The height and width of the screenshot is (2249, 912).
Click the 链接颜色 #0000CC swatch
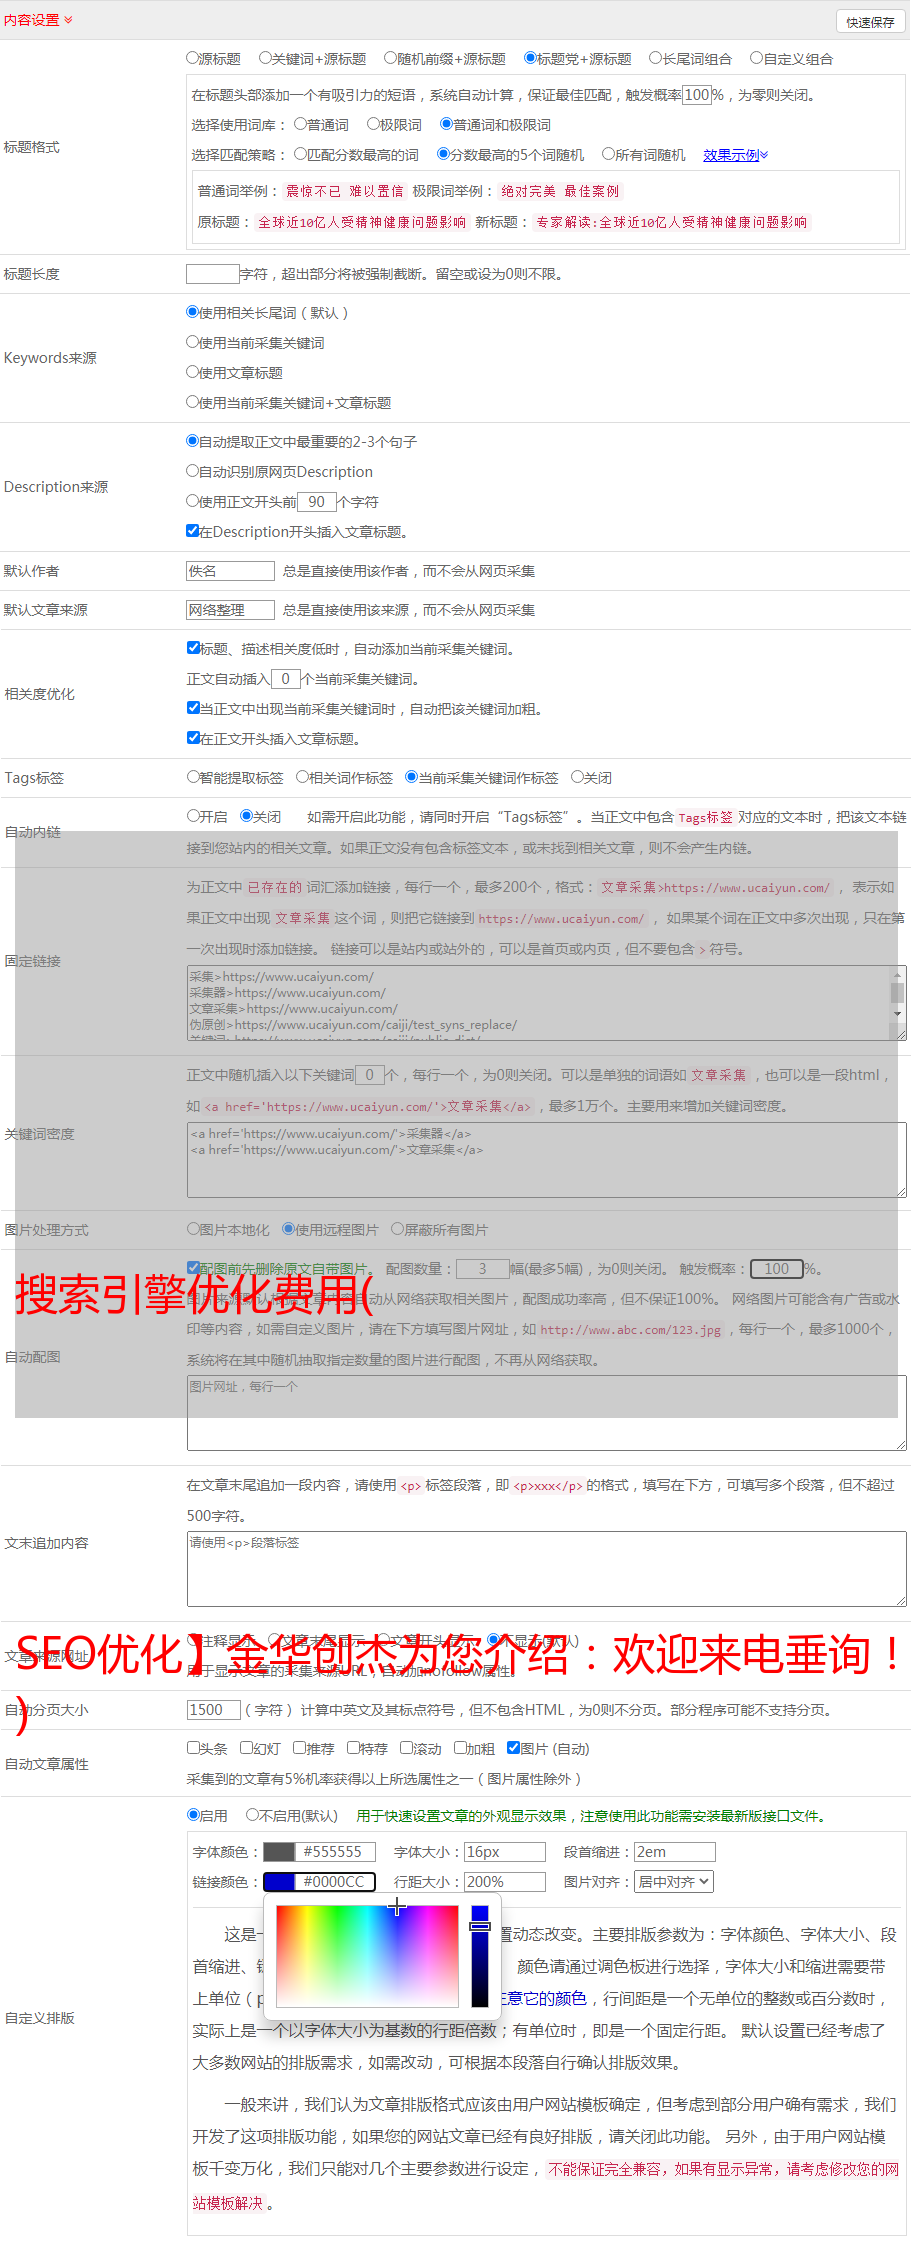[x=279, y=1882]
